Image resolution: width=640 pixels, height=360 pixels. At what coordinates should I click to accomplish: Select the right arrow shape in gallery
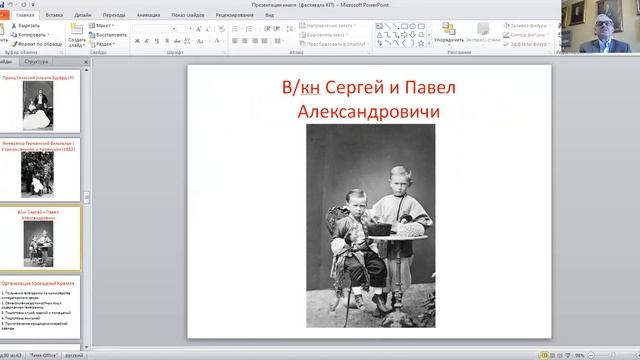[404, 35]
